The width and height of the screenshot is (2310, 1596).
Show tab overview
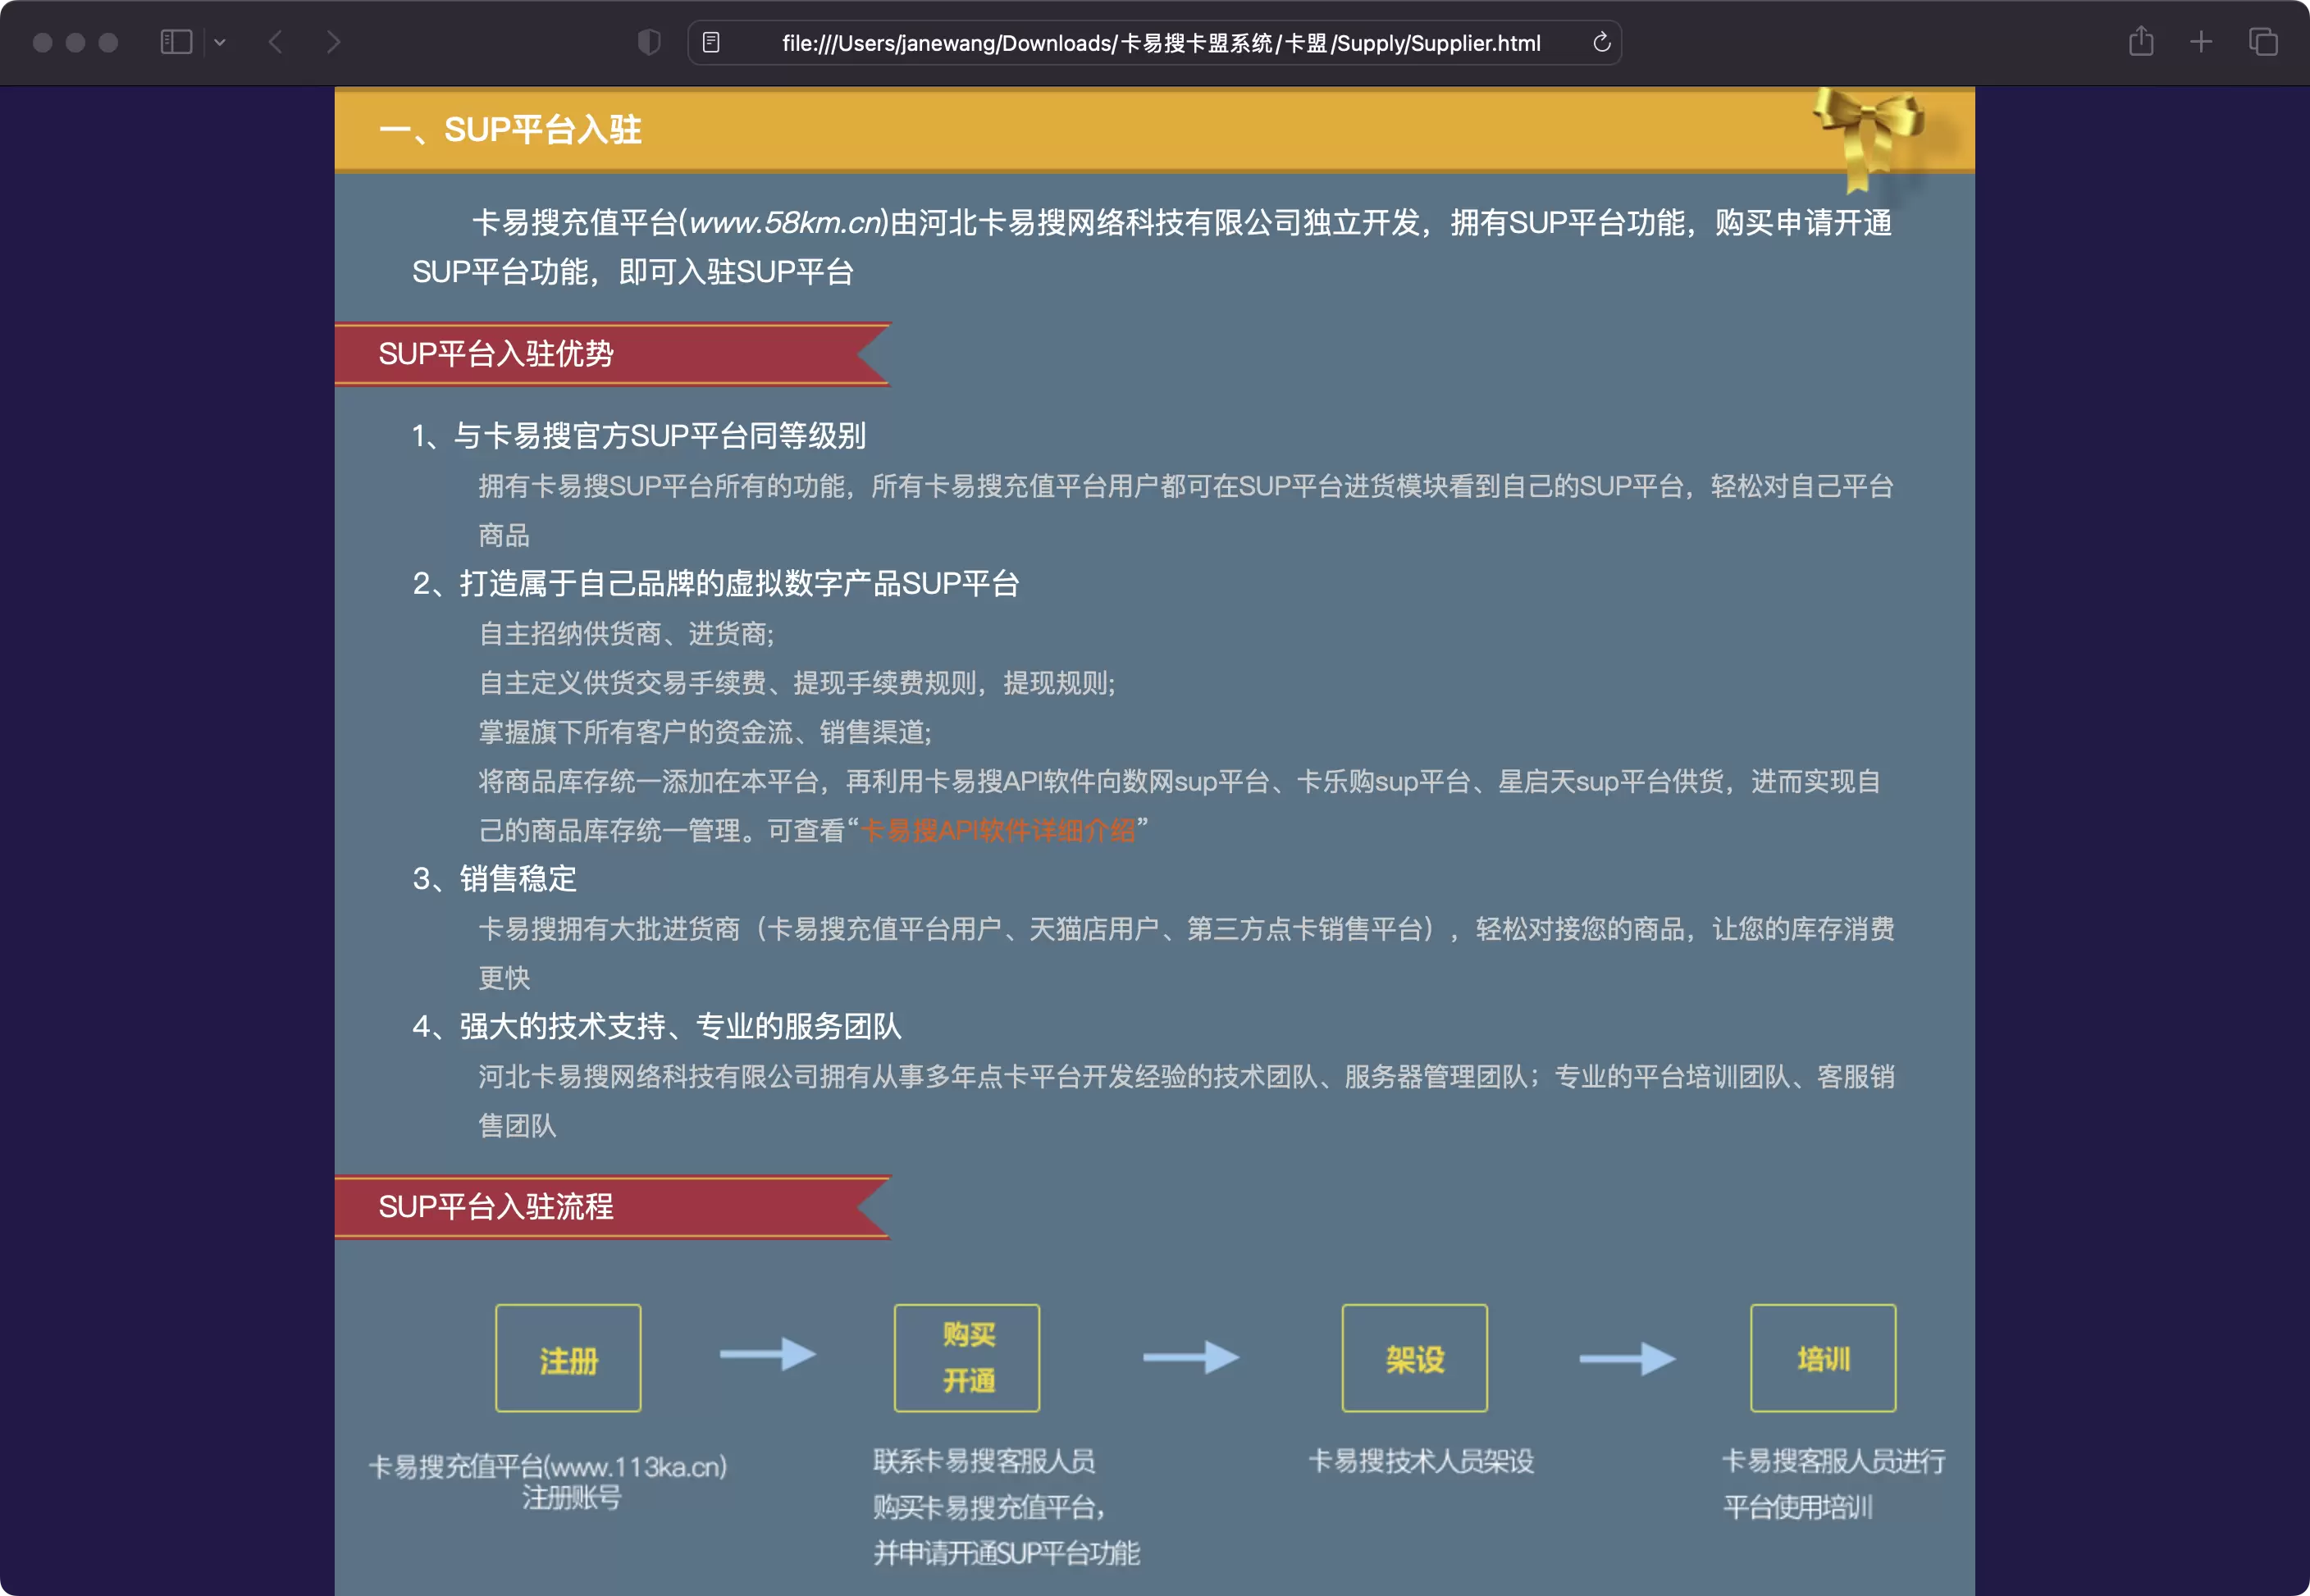(x=2263, y=42)
